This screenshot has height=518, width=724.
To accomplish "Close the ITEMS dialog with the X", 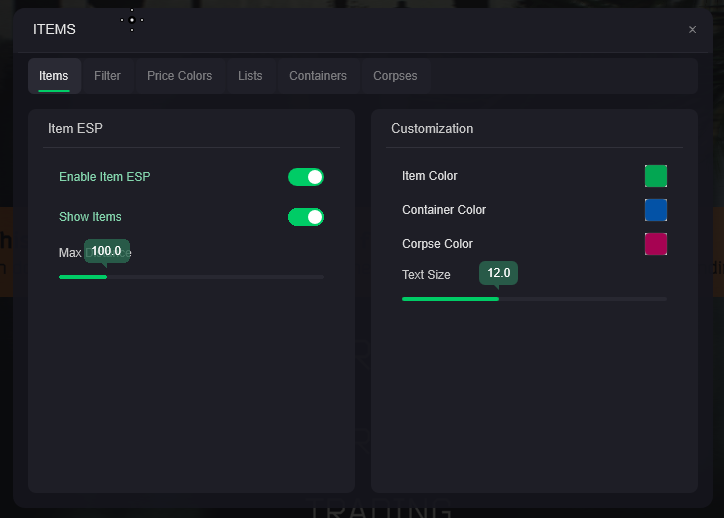I will [x=692, y=30].
